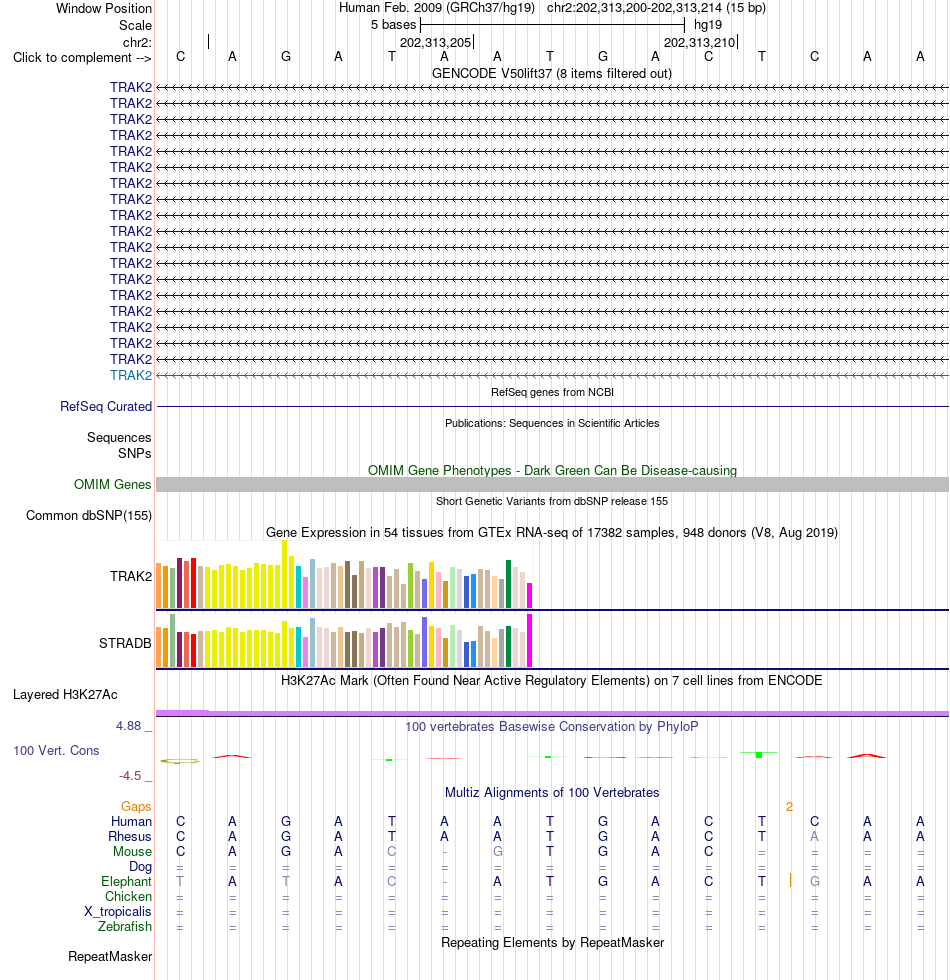Viewport: 950px width, 980px height.
Task: Click the 202,313,205 coordinate marker
Action: pos(436,42)
